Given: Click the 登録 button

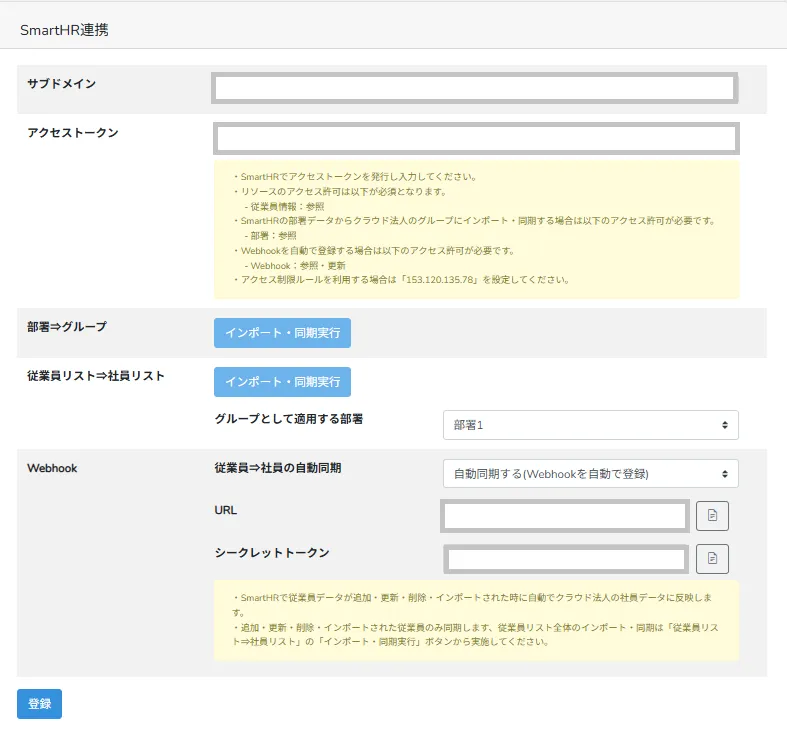Looking at the screenshot, I should (39, 703).
